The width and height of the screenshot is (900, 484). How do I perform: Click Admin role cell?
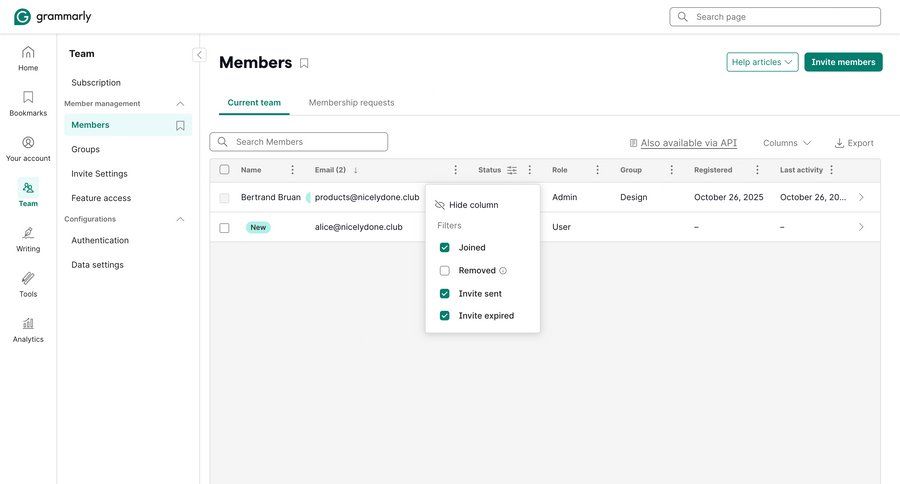click(x=565, y=197)
